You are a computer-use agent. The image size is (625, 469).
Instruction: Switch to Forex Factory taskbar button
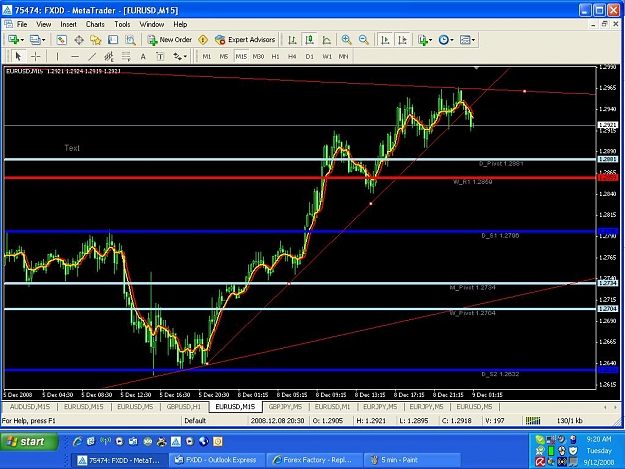tap(314, 460)
